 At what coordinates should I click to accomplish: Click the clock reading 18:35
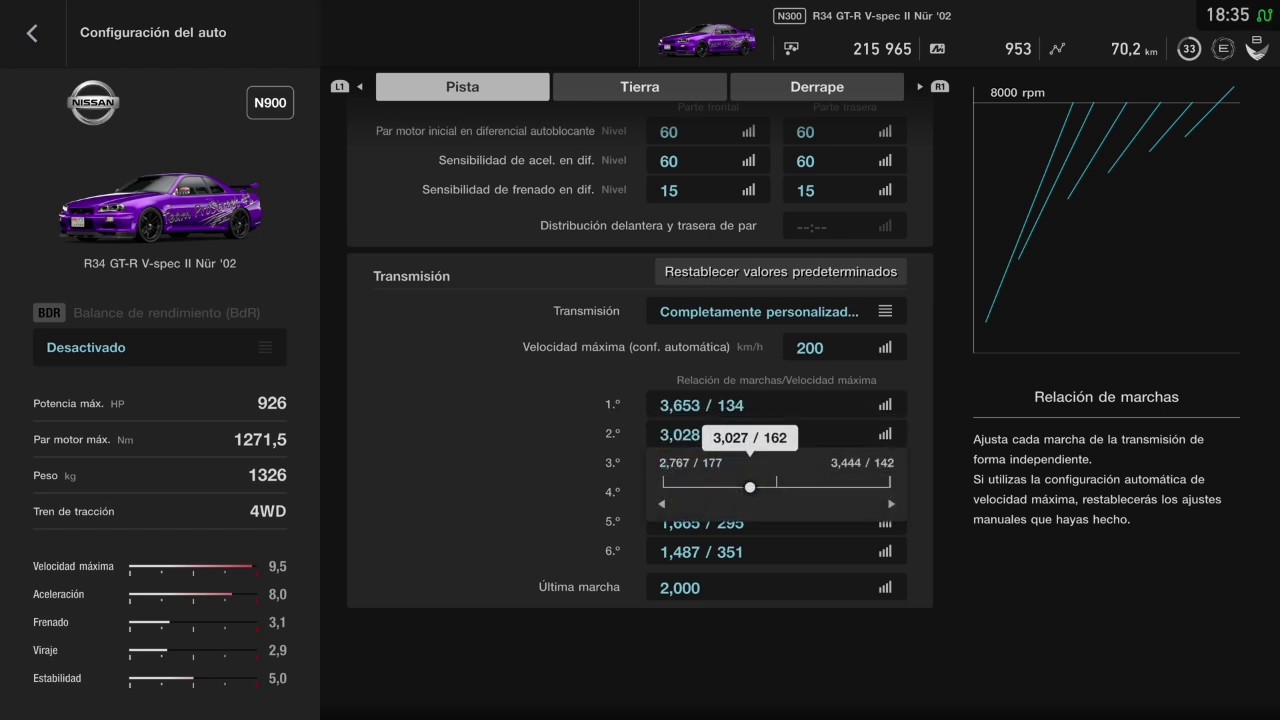pyautogui.click(x=1228, y=15)
